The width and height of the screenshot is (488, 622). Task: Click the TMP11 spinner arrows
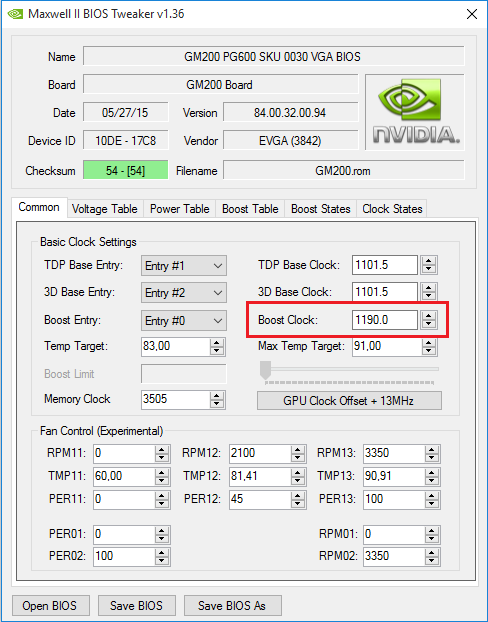tap(162, 476)
